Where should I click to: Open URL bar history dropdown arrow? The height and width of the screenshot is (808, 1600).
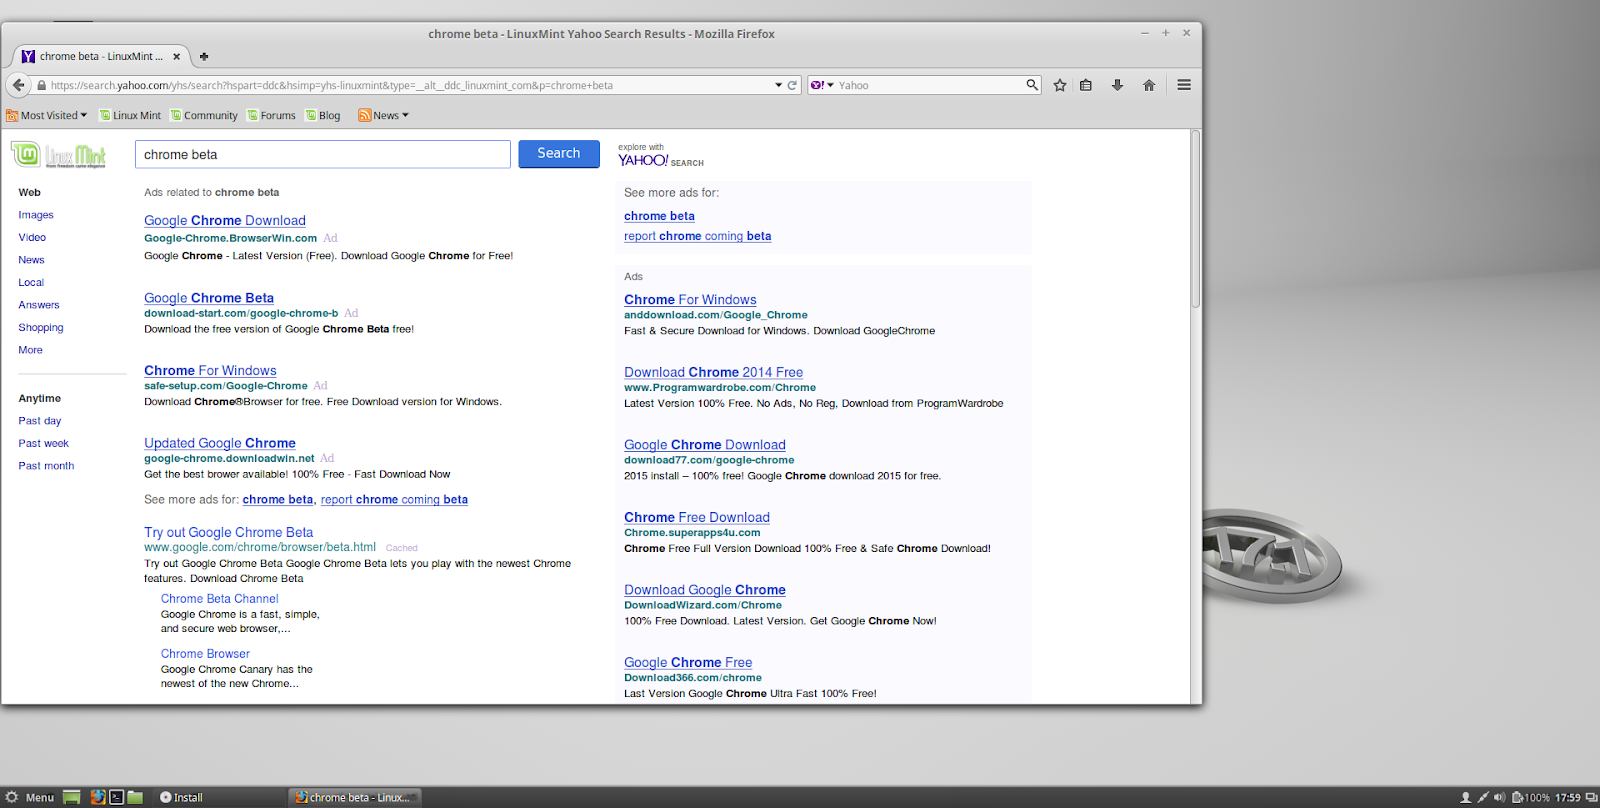(x=779, y=85)
